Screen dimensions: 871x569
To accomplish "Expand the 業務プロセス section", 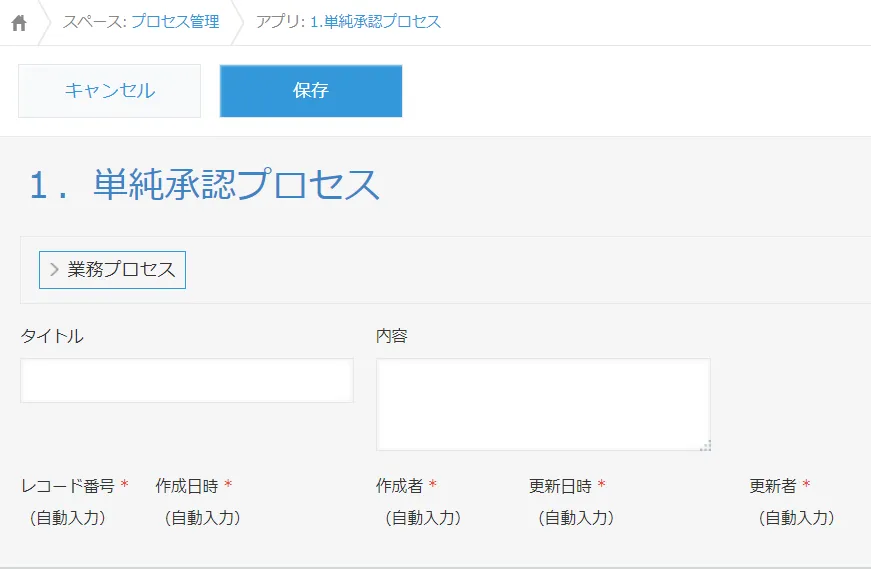I will (112, 270).
